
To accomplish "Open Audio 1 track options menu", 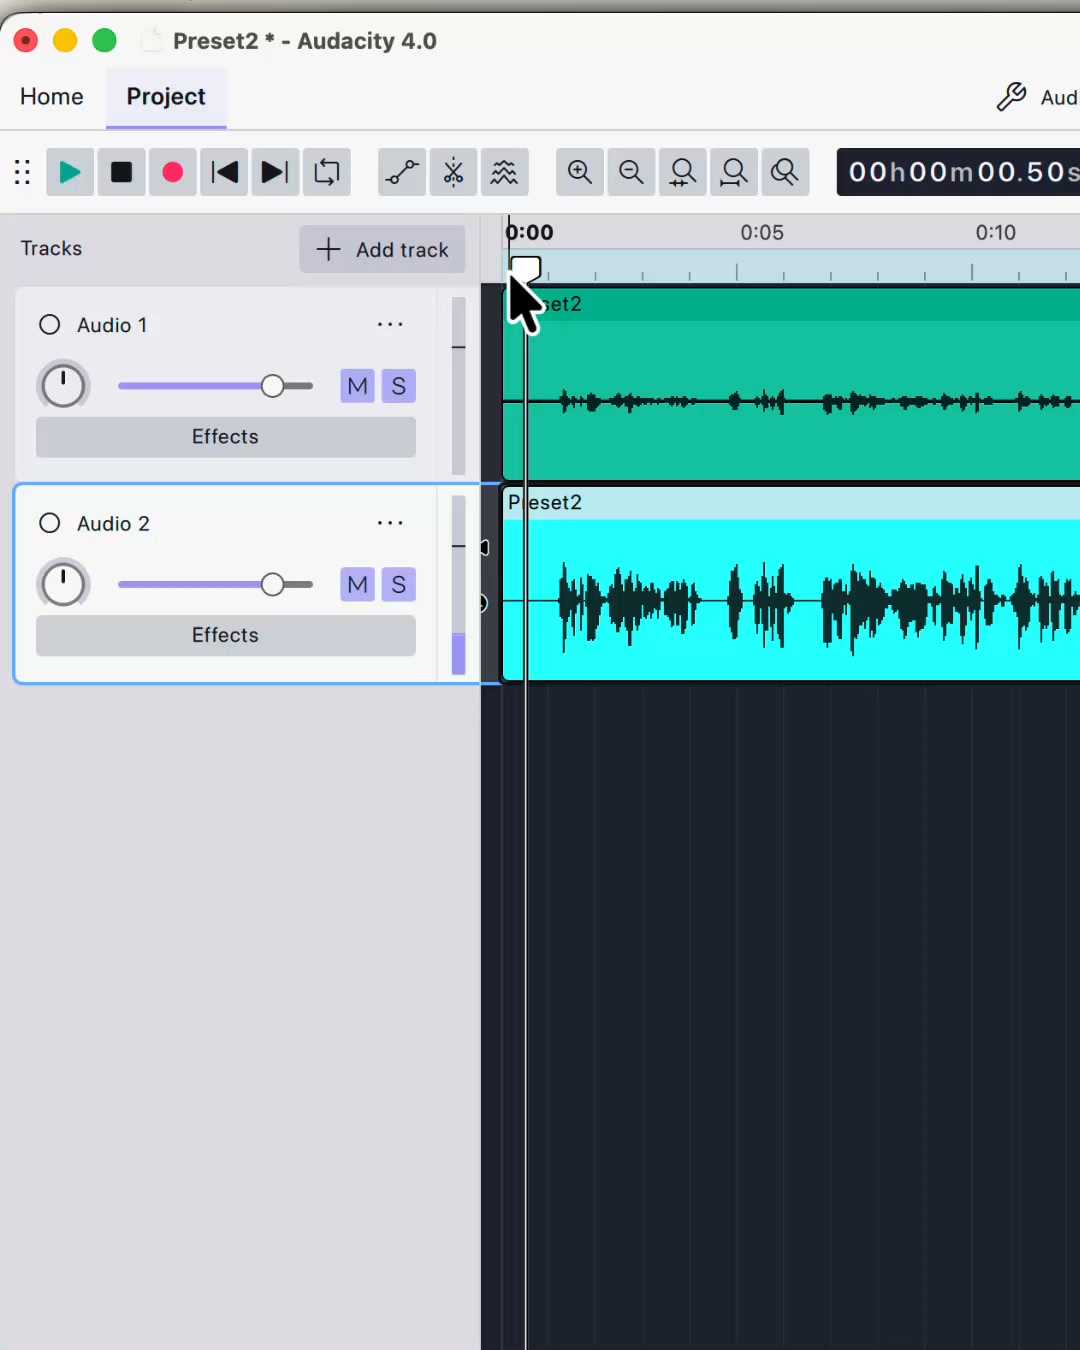I will tap(390, 324).
